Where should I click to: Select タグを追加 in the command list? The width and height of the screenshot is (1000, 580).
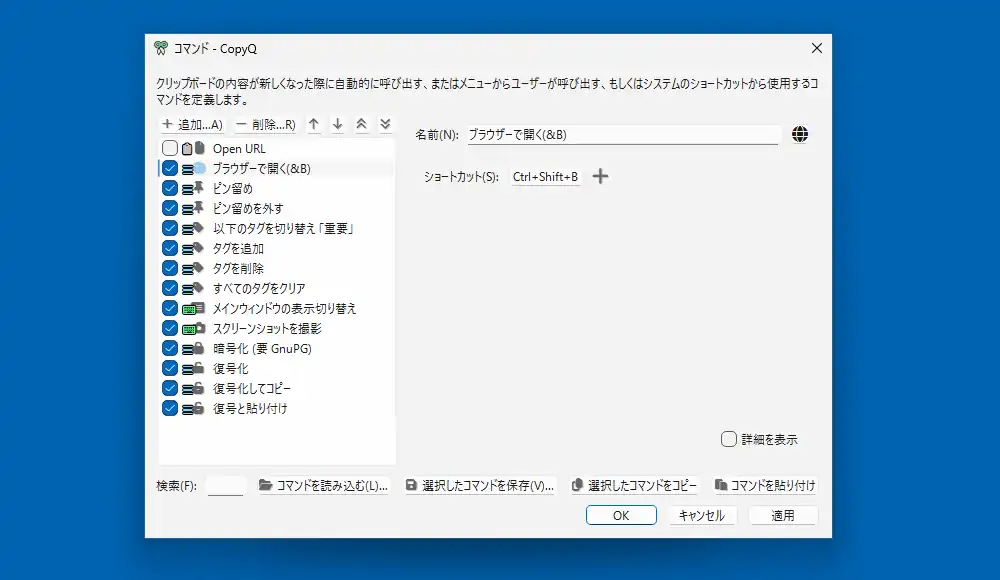tap(238, 249)
